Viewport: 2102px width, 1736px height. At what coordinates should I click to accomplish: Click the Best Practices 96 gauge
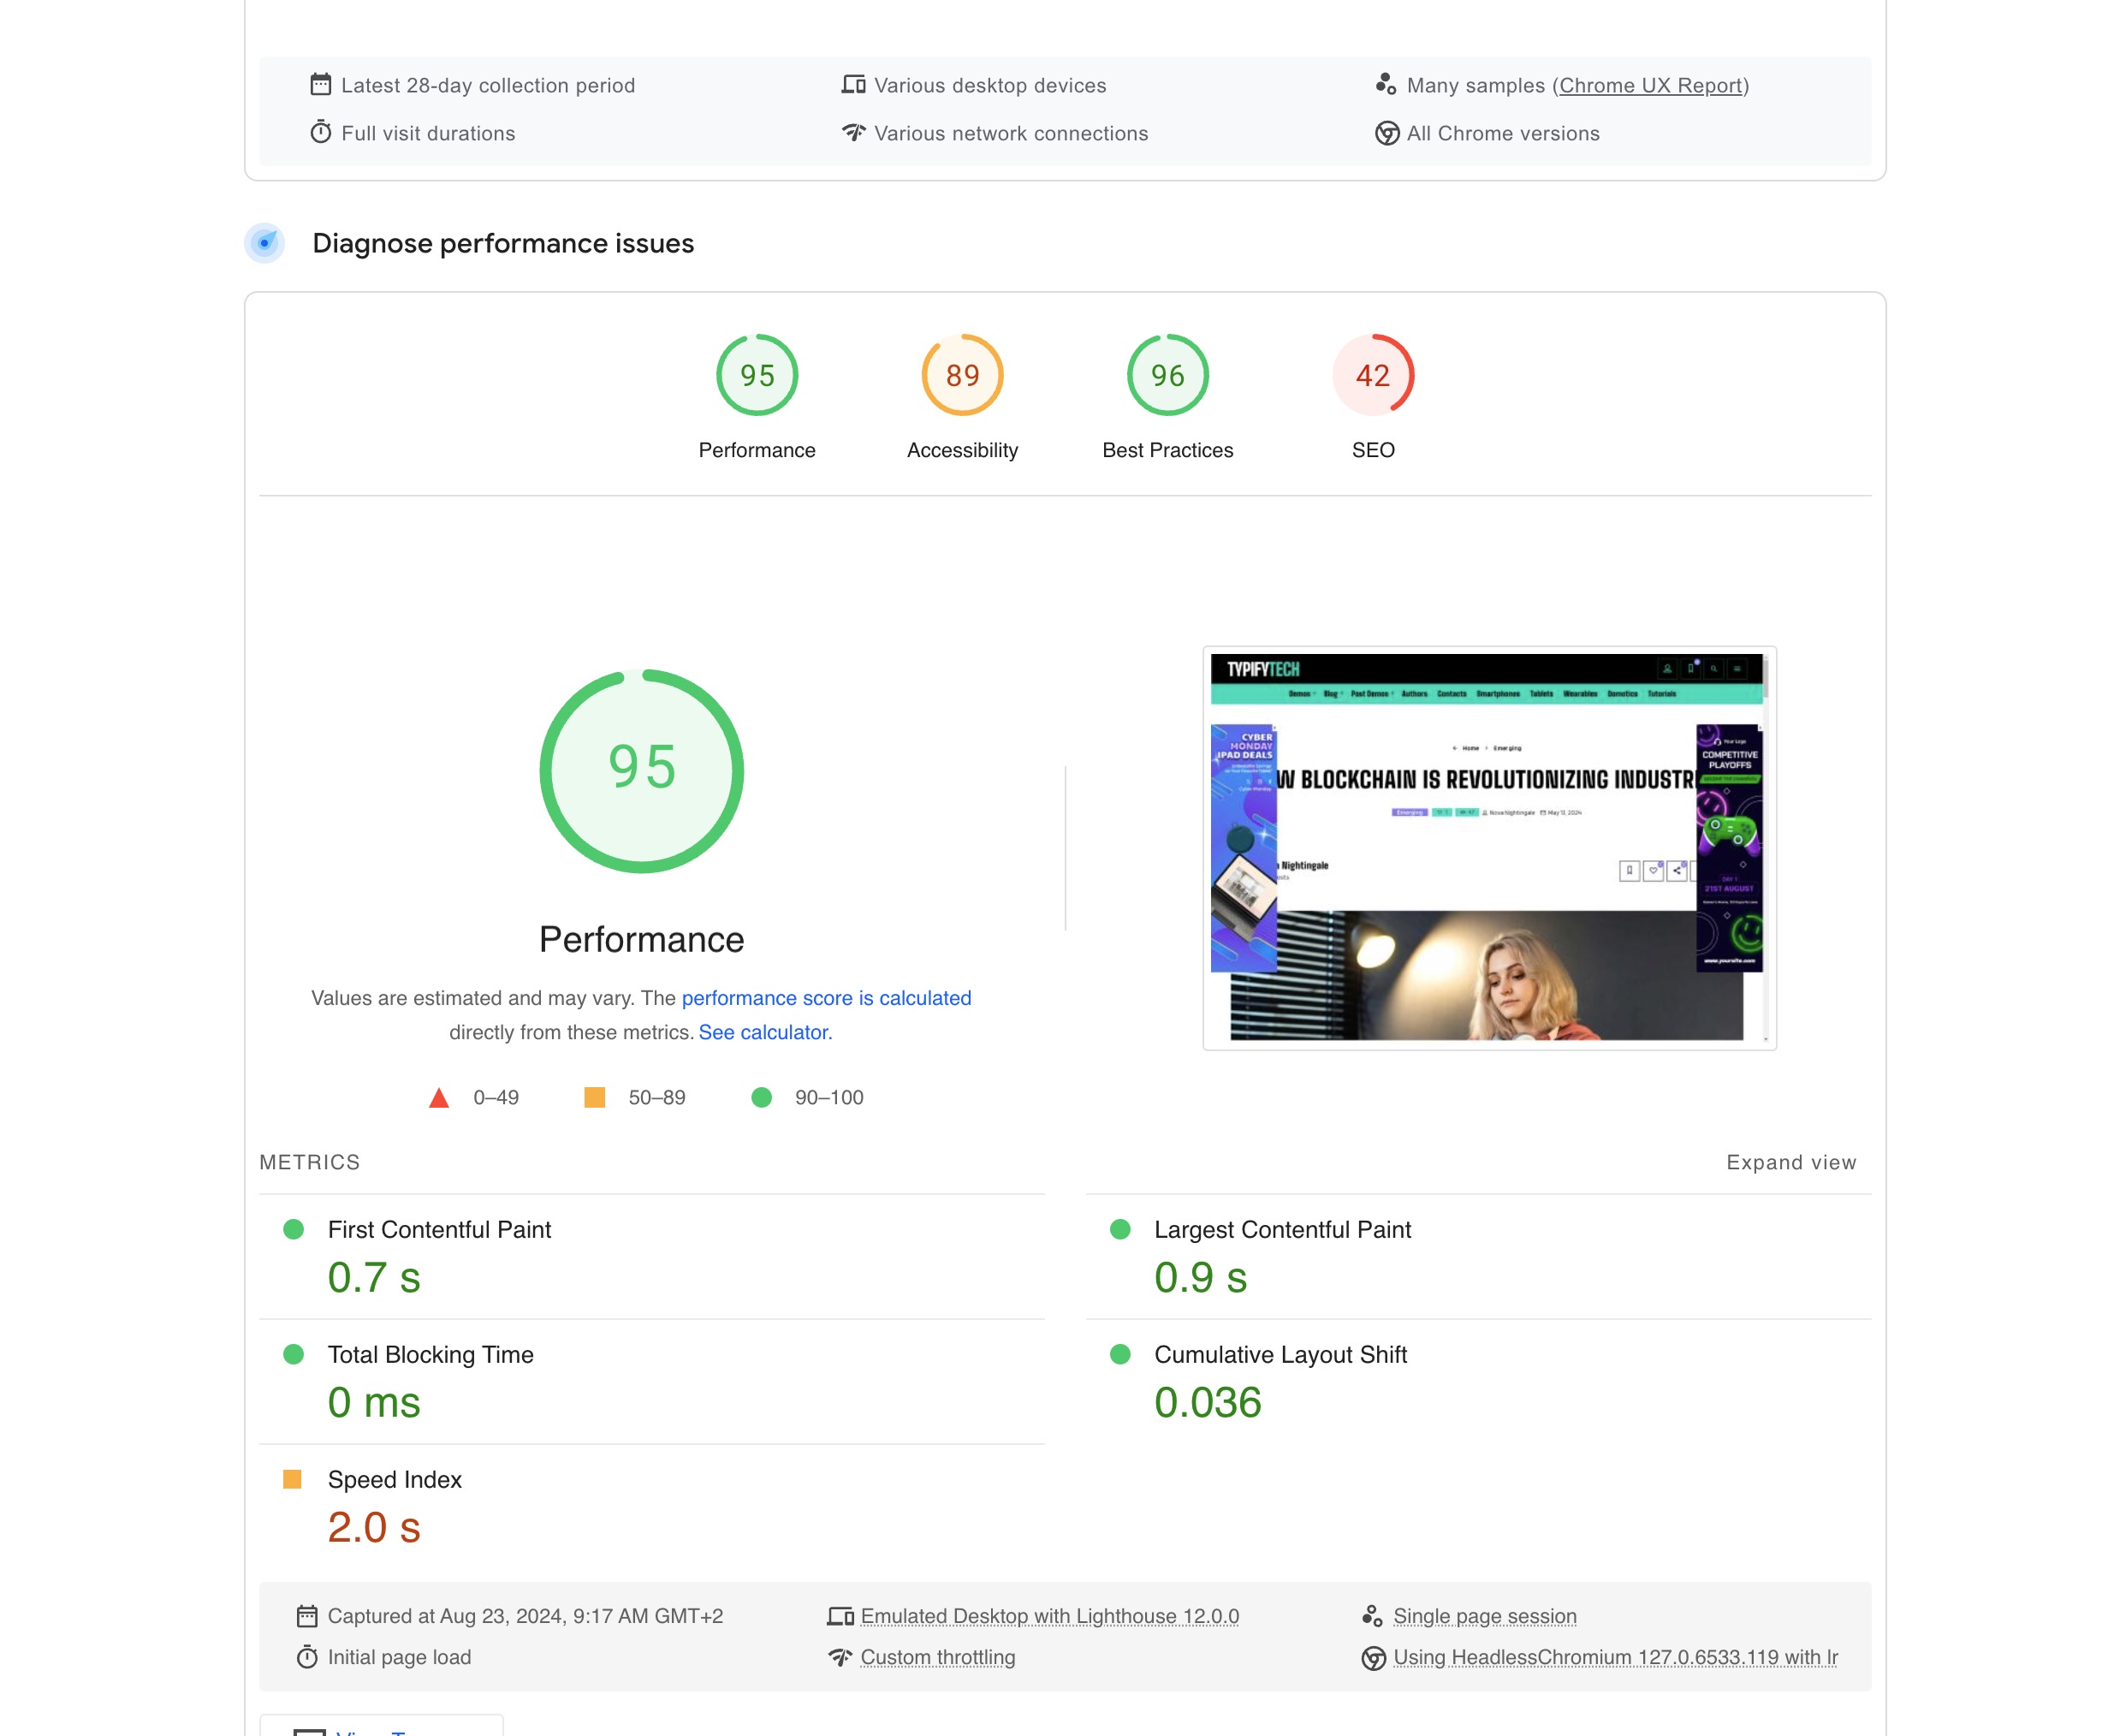(1166, 375)
